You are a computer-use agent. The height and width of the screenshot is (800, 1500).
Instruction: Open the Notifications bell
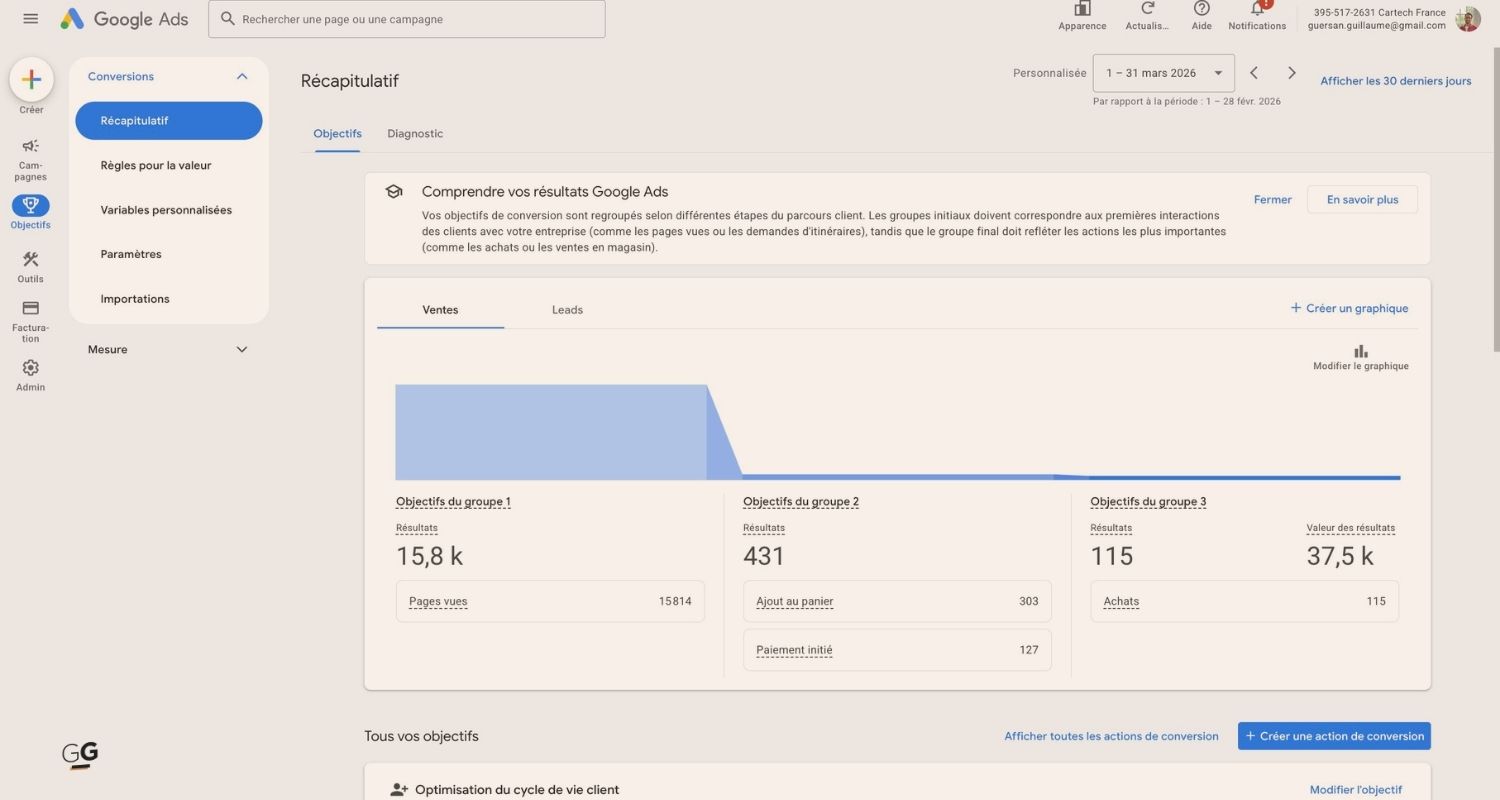coord(1256,12)
